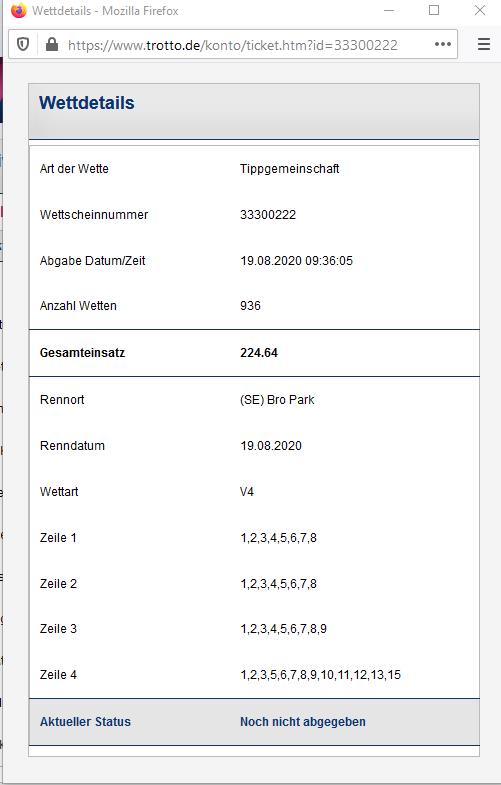Click the Gesamteinsatz amount 224.64
501x785 pixels.
point(259,353)
